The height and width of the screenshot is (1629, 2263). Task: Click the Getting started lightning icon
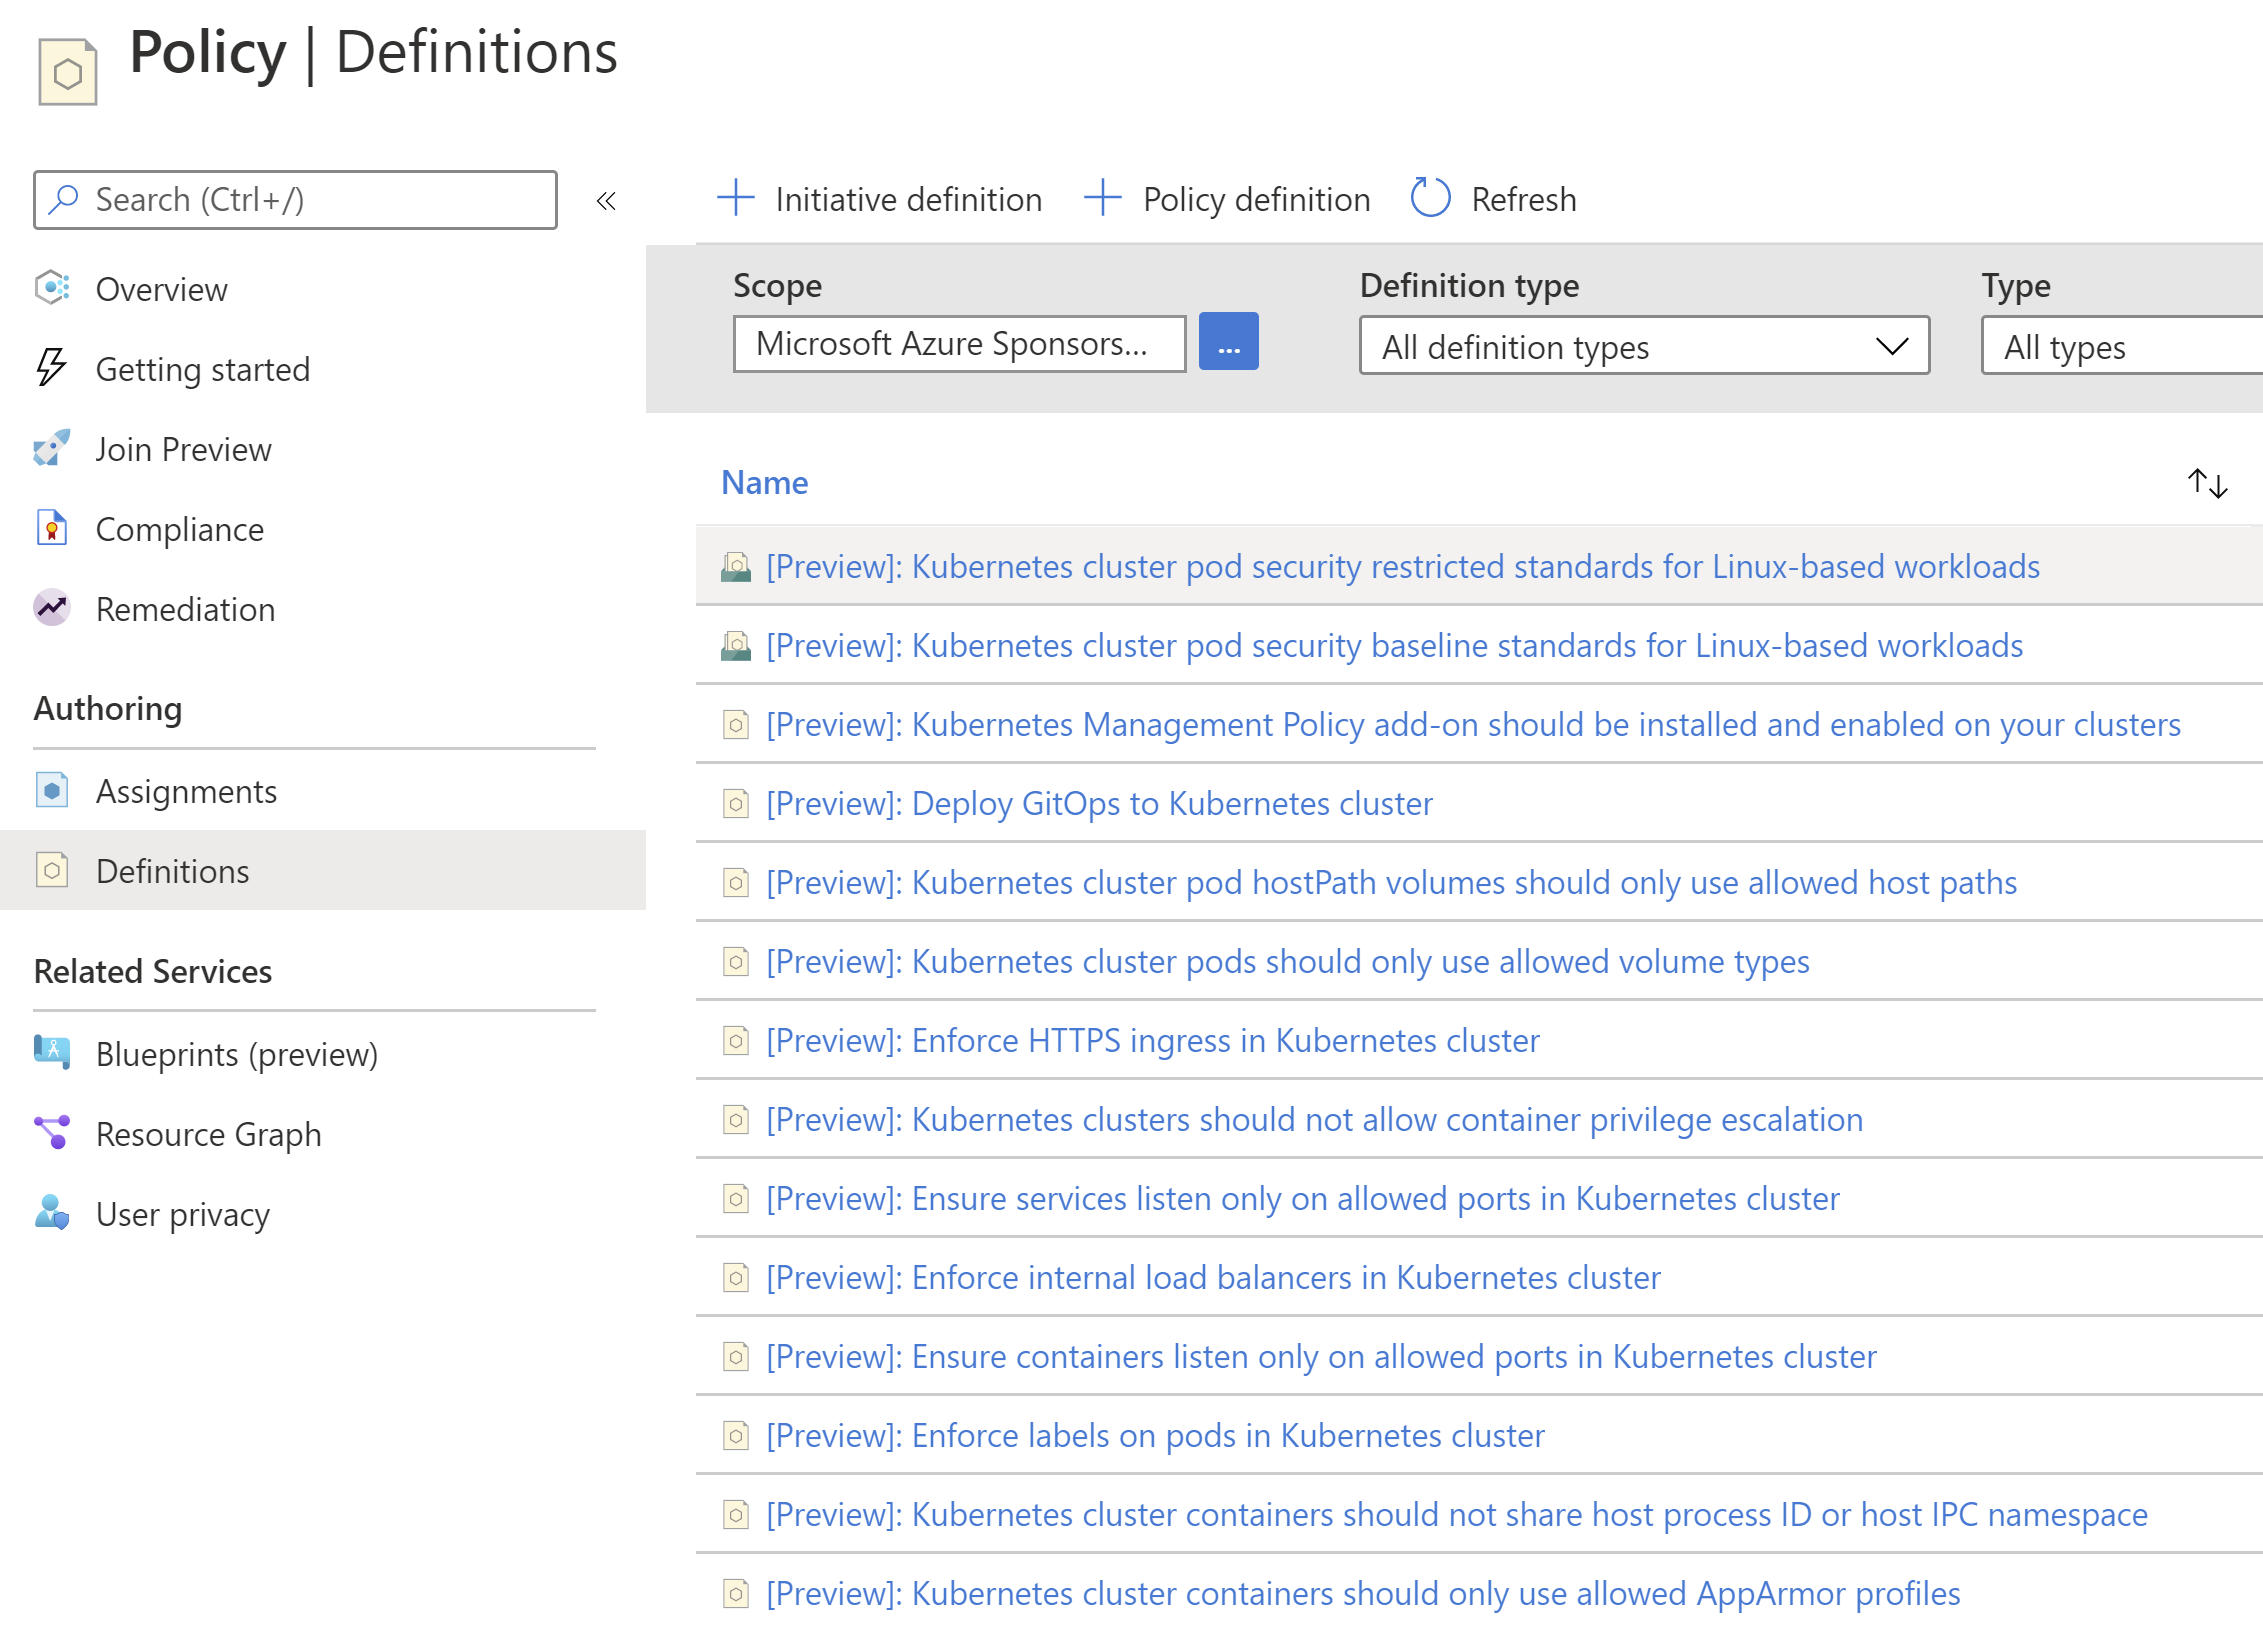click(x=52, y=368)
